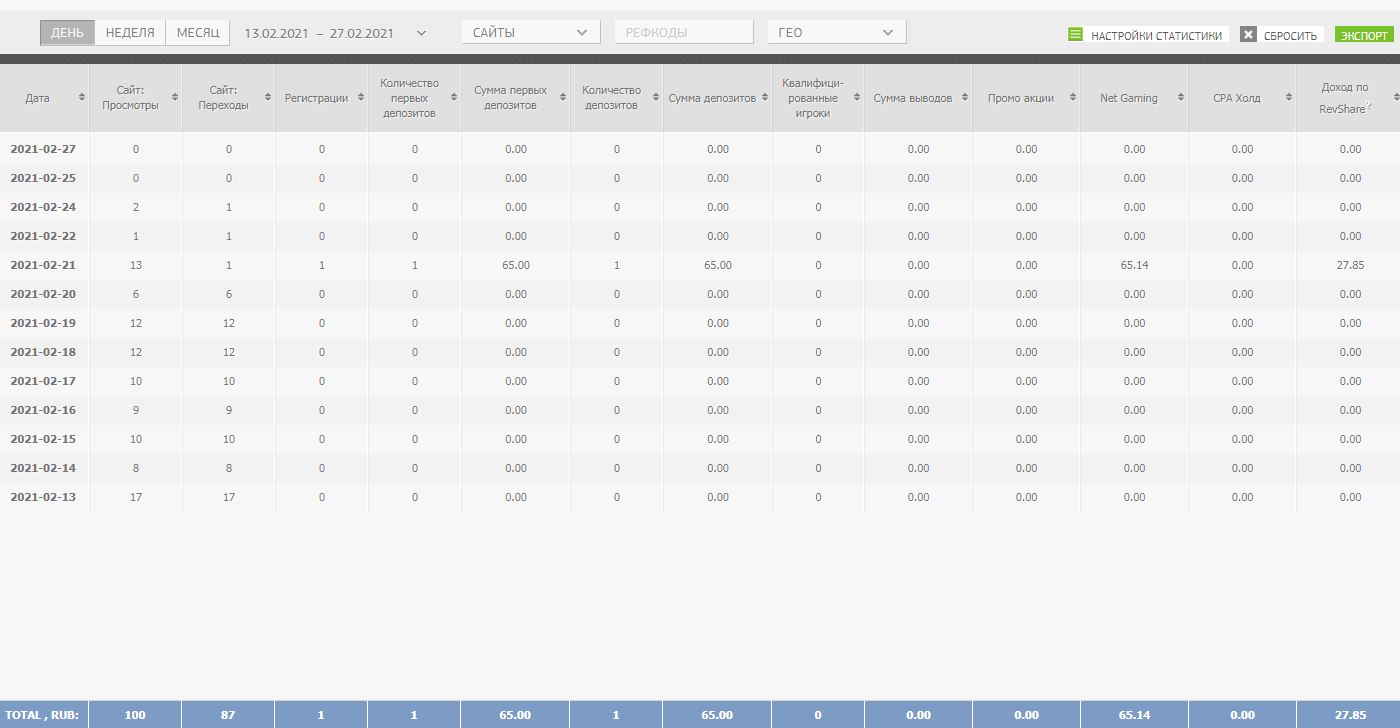1400x728 pixels.
Task: Switch to the НЕДЕЛЯ view tab
Action: [130, 33]
